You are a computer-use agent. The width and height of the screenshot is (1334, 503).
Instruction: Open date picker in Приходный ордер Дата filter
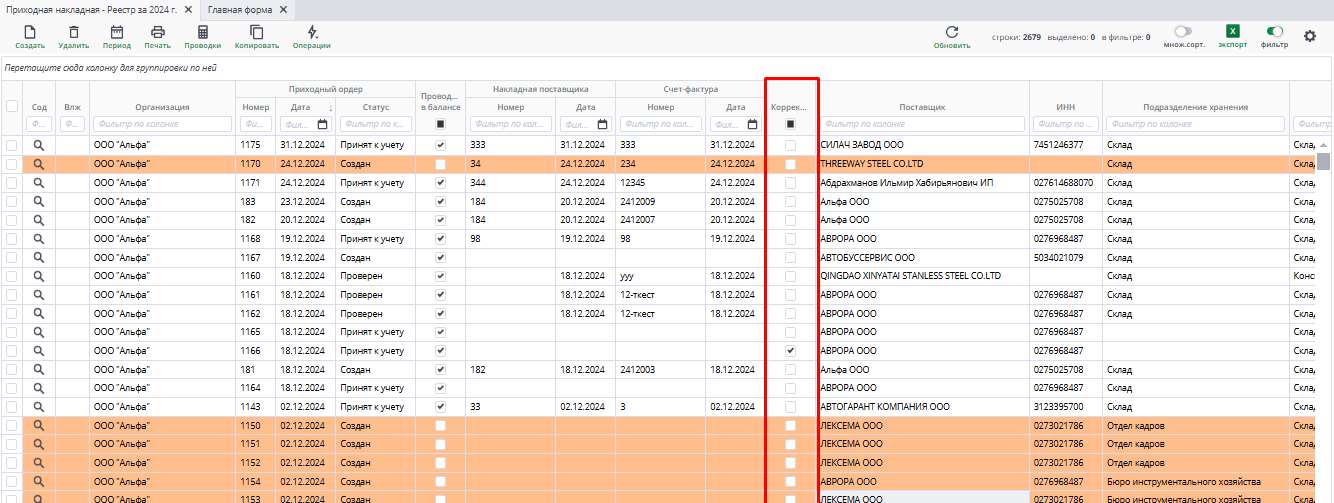click(323, 125)
